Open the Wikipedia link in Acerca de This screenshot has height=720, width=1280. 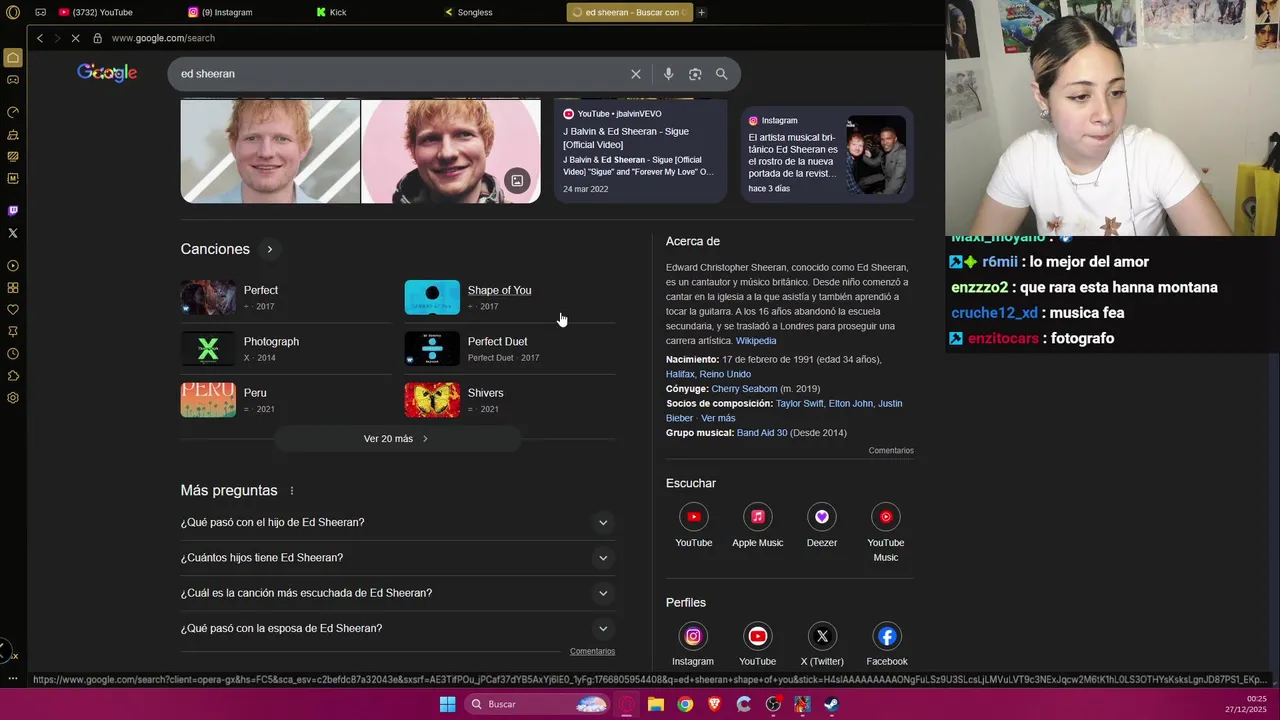pos(756,341)
